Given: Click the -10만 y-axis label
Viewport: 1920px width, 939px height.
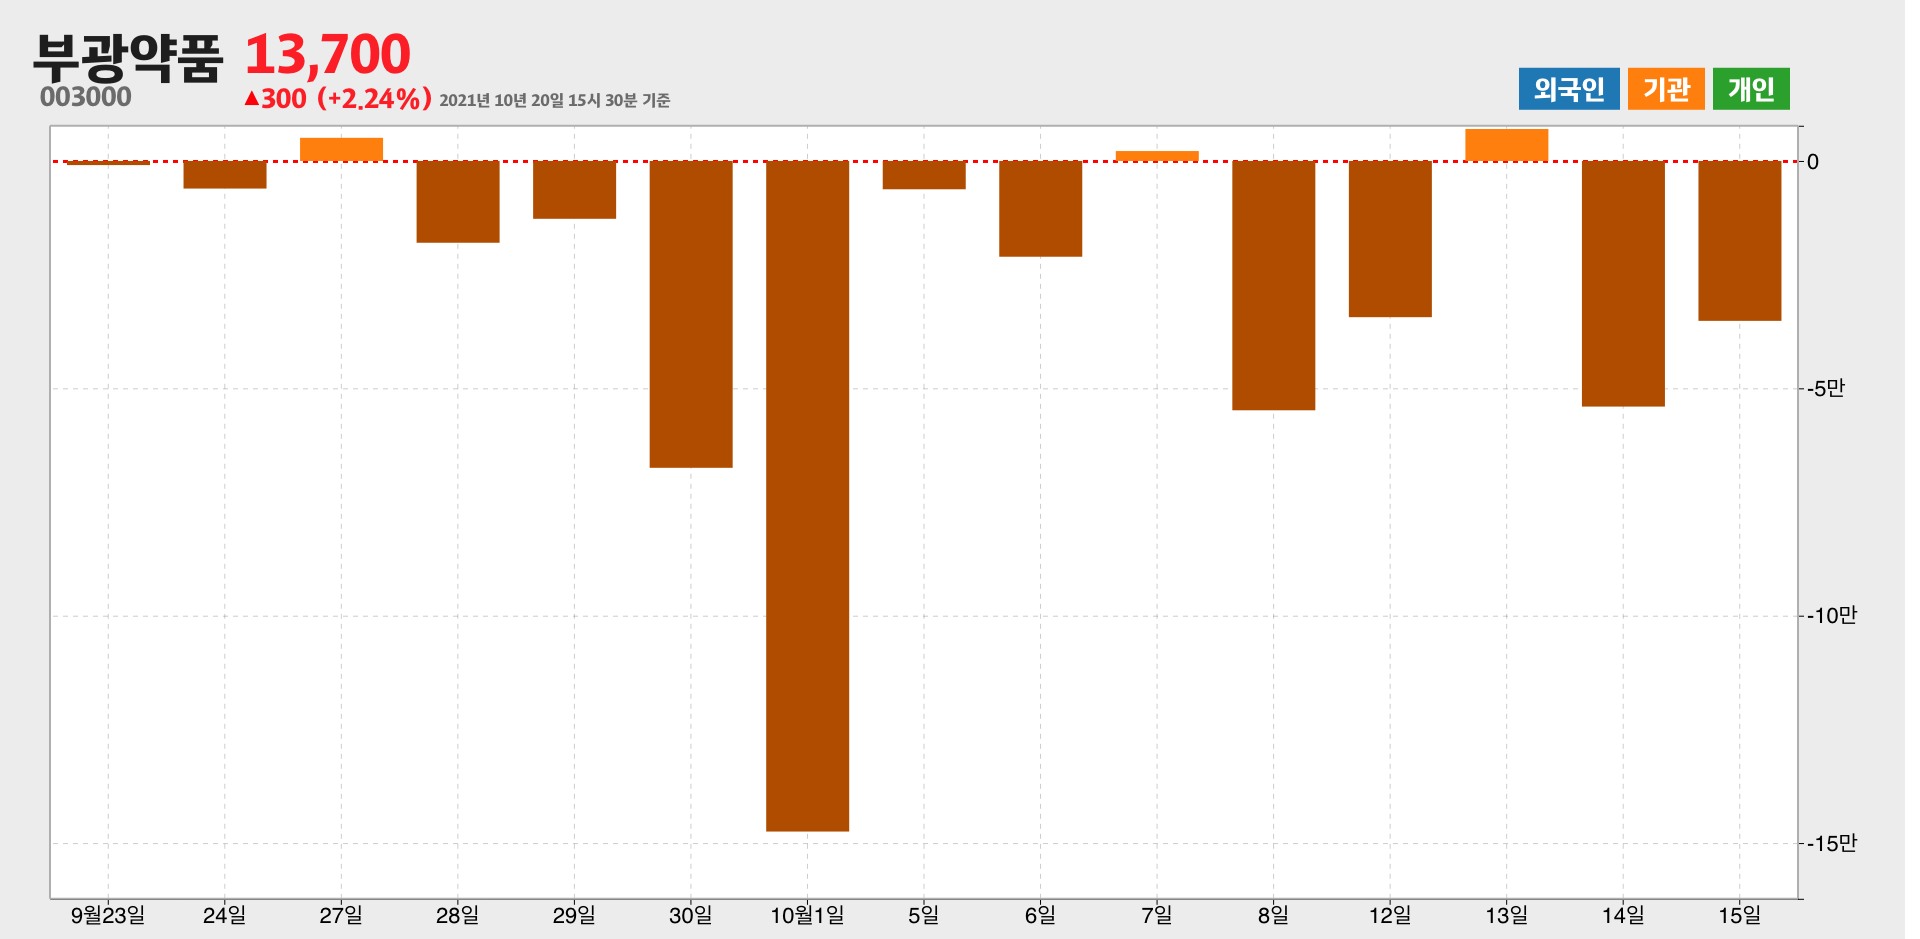Looking at the screenshot, I should pyautogui.click(x=1832, y=616).
